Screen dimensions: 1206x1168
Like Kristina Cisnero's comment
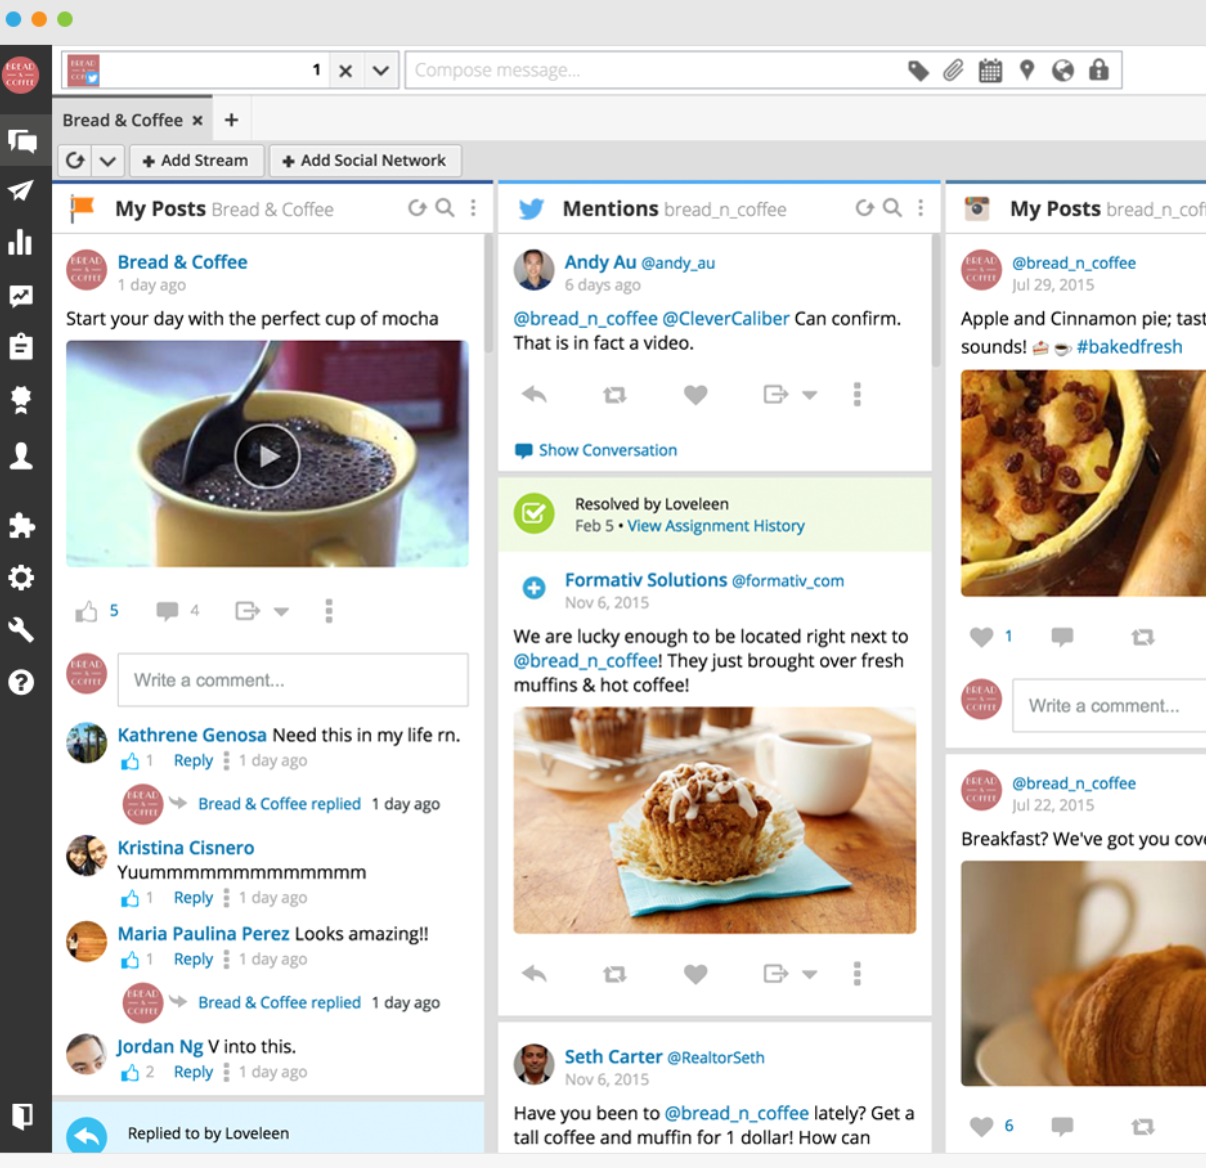point(130,898)
